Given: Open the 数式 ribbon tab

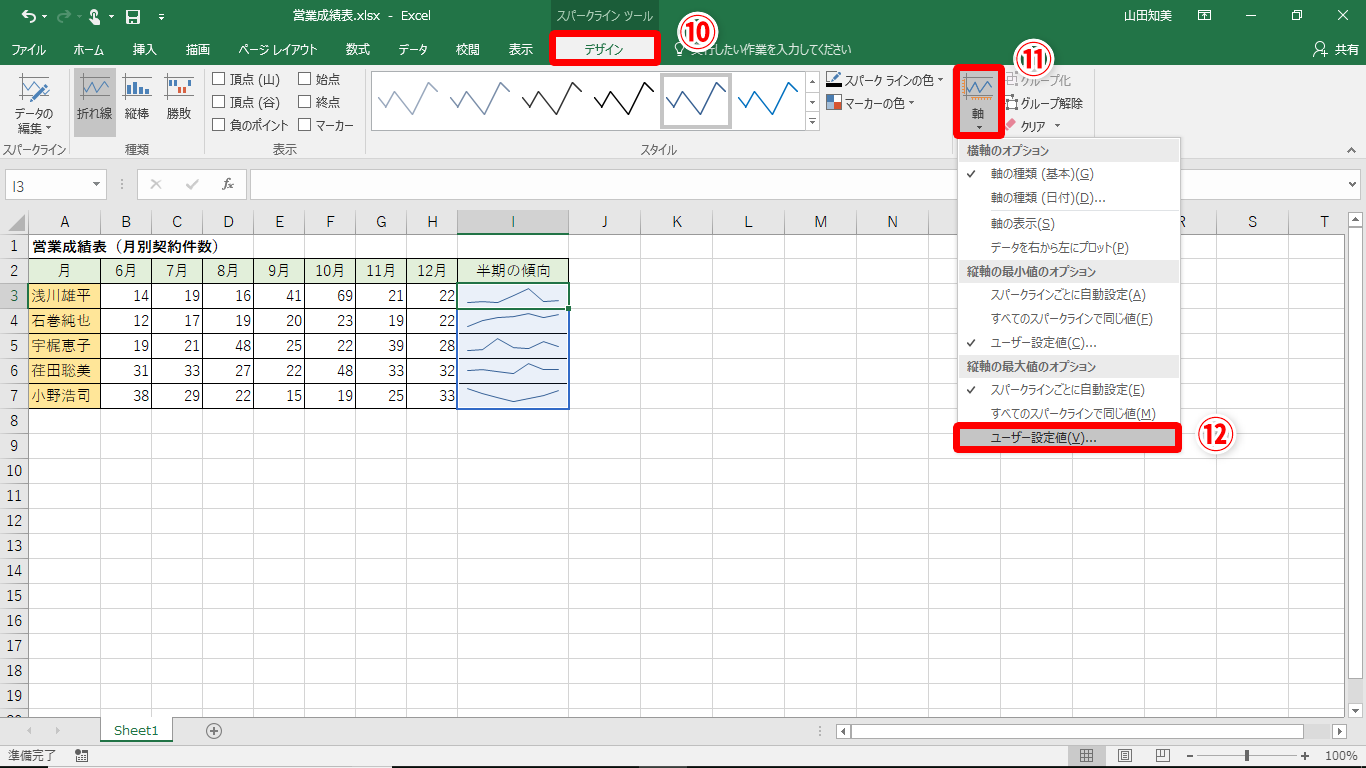Looking at the screenshot, I should (x=358, y=50).
